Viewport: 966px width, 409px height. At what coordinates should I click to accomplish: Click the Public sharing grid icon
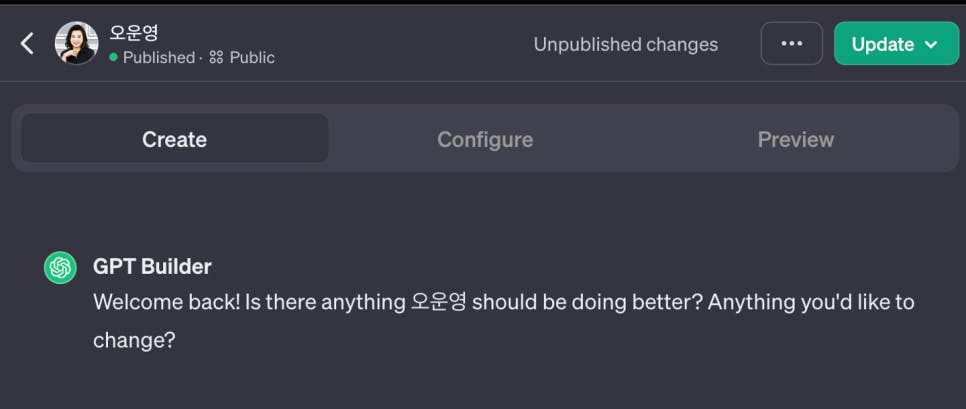pos(216,57)
